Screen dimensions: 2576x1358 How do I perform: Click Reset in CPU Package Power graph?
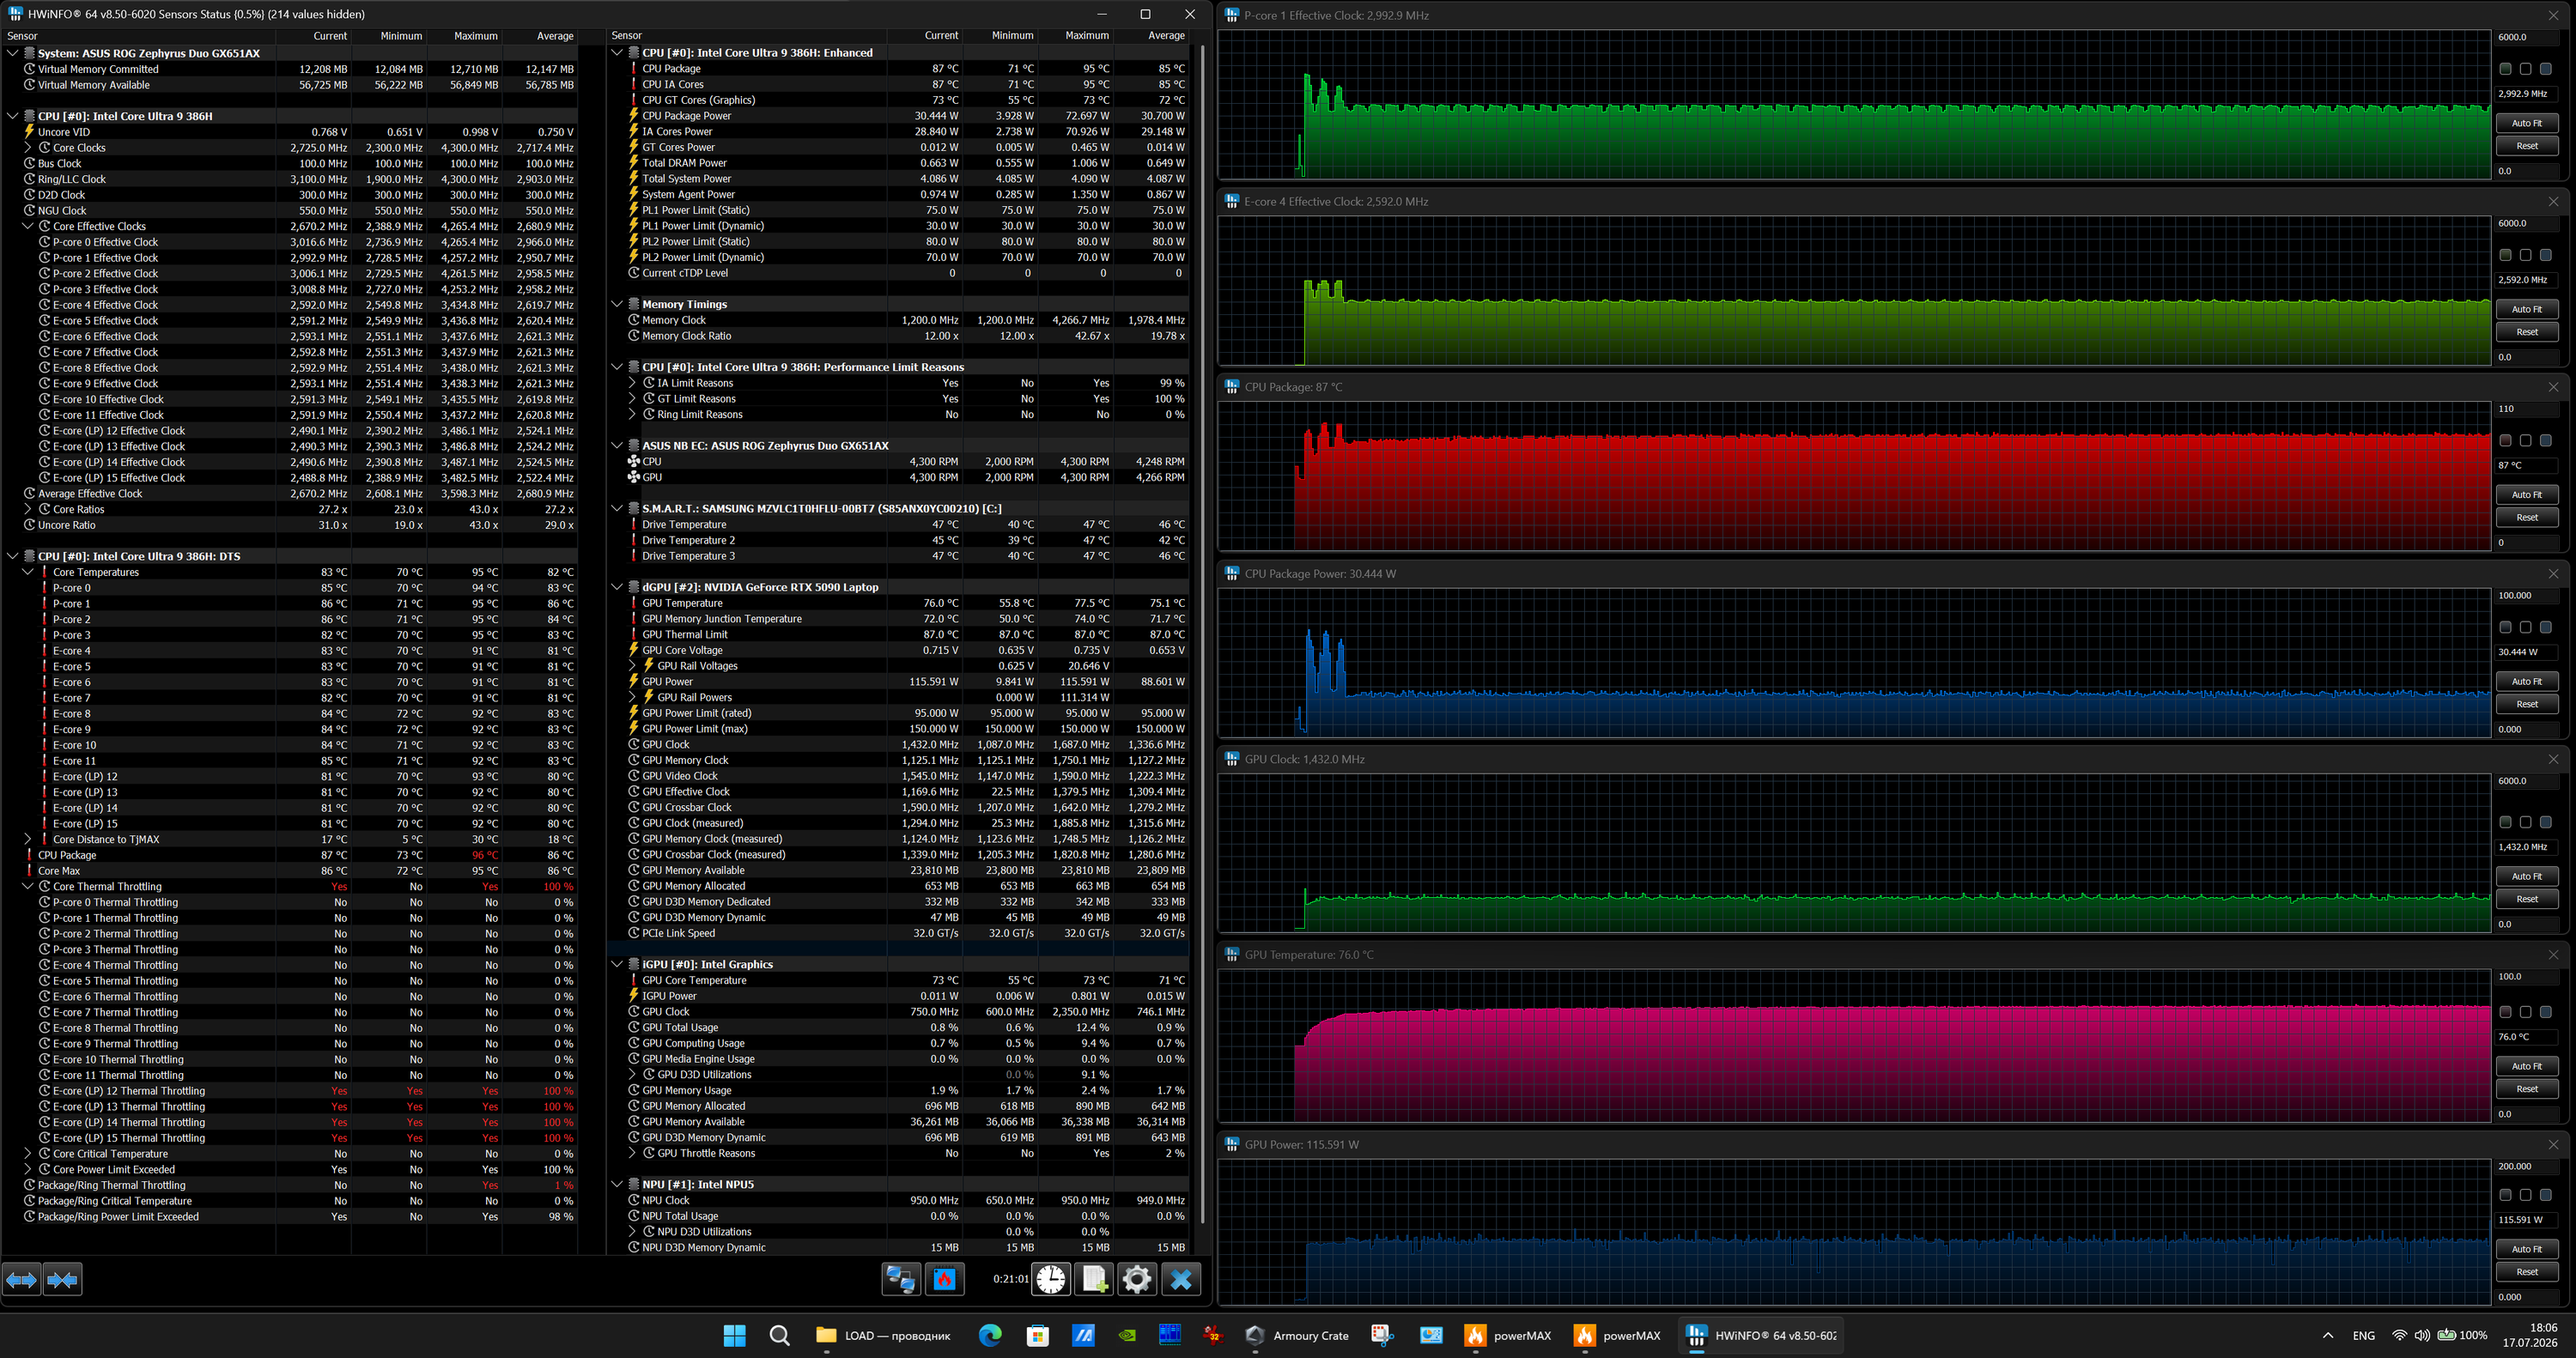2526,704
